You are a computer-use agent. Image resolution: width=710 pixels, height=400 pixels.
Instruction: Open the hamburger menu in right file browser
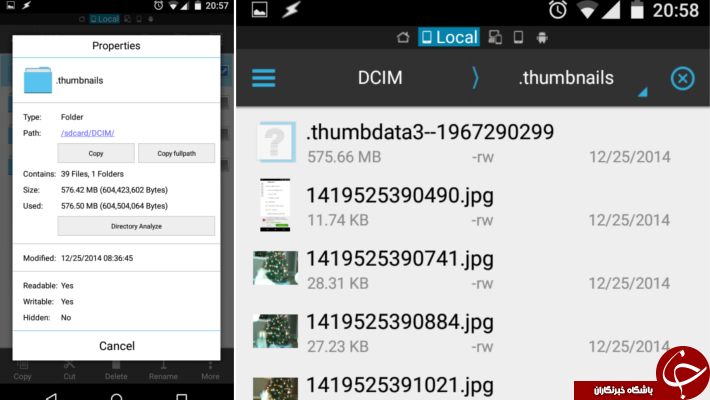[264, 78]
